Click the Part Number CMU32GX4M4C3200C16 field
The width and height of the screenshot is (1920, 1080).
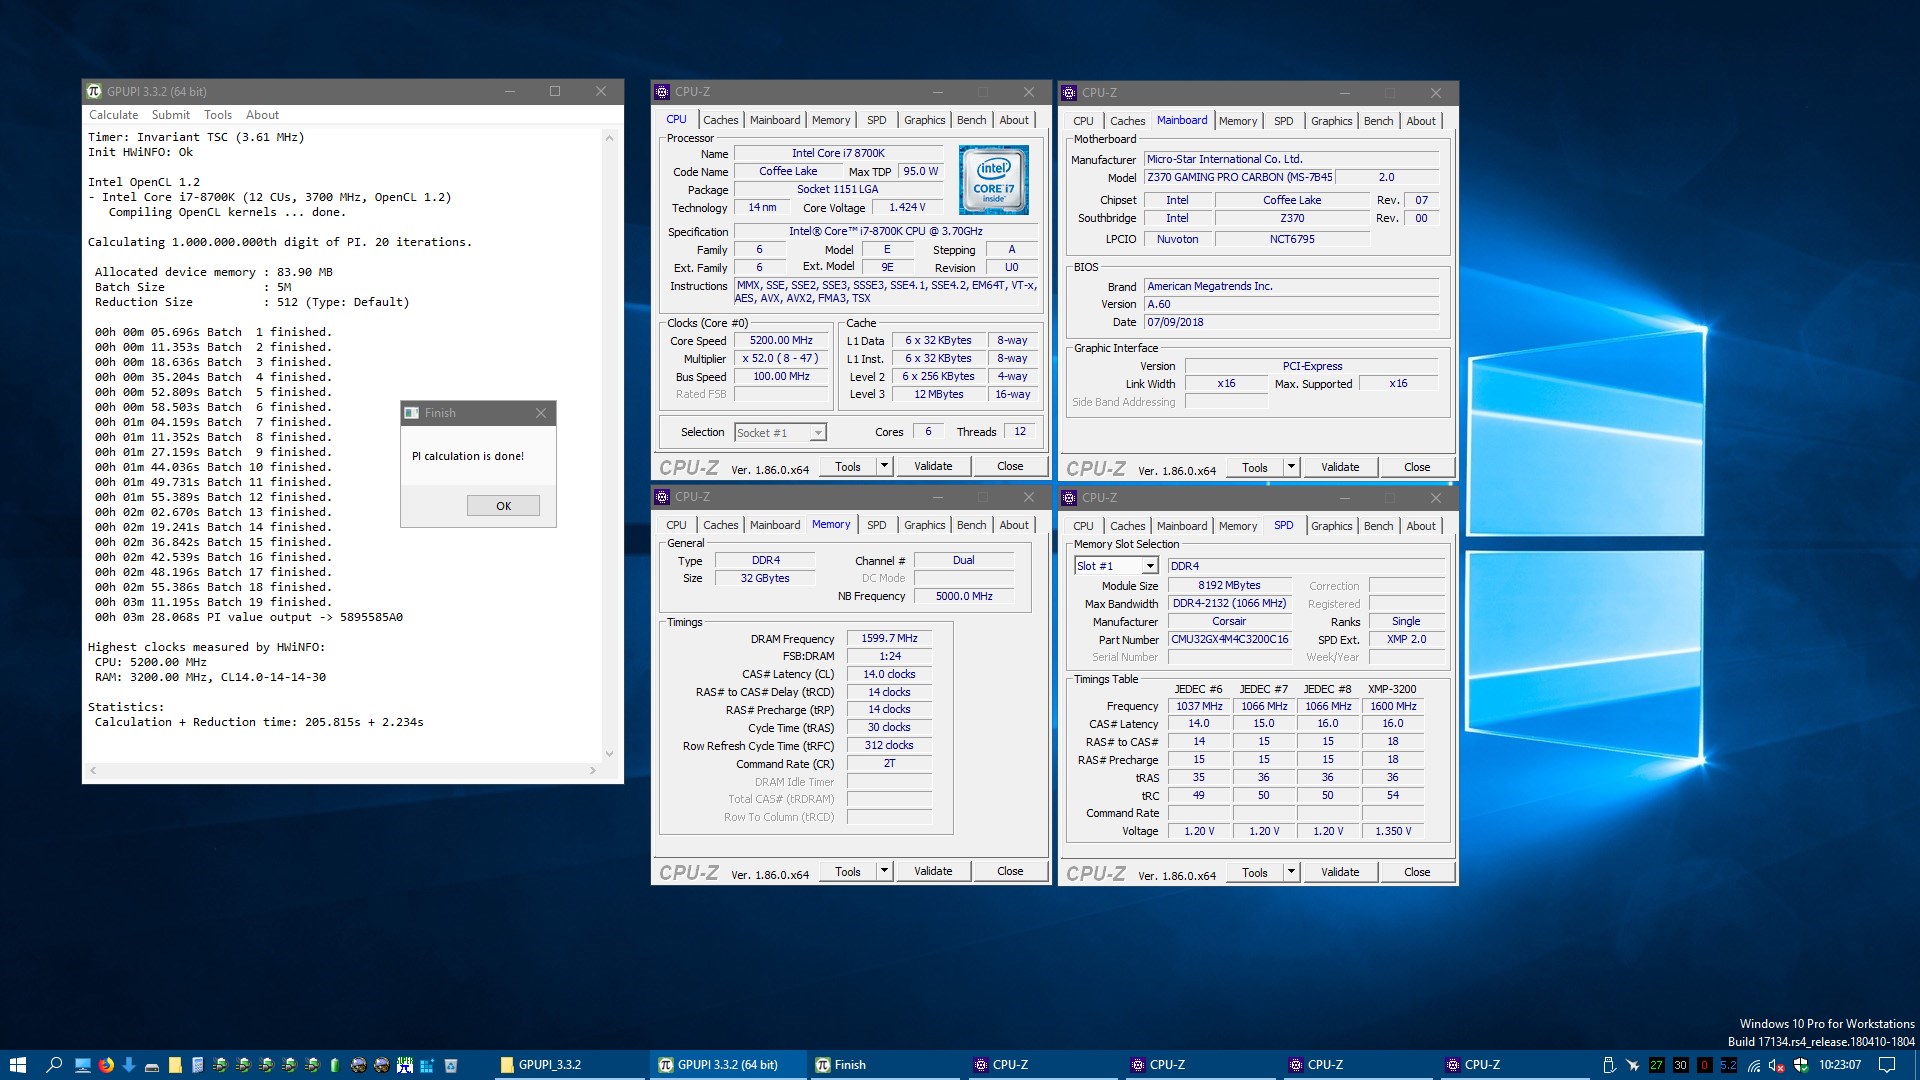(x=1229, y=639)
